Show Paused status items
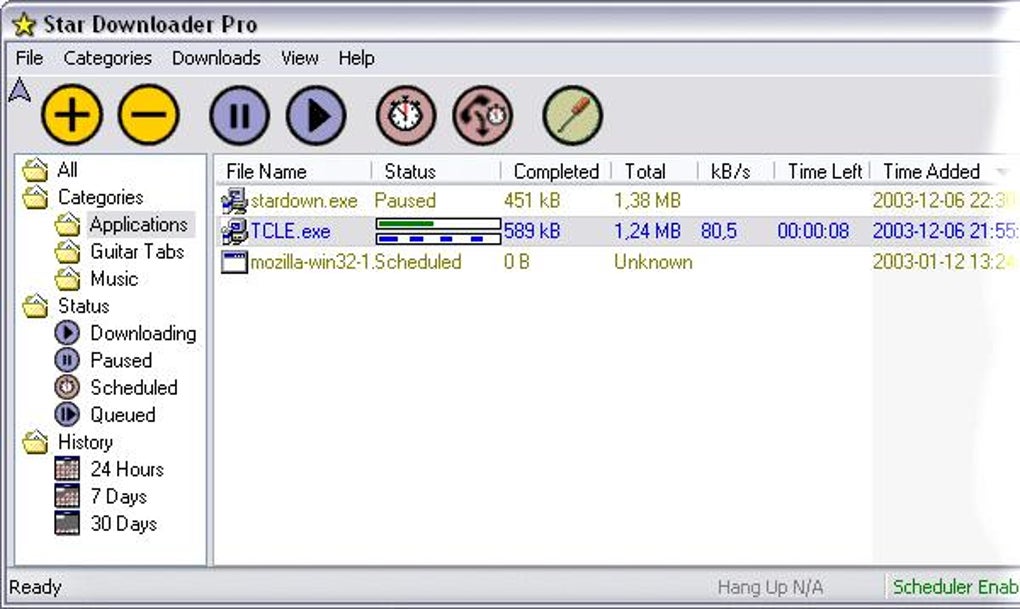Image resolution: width=1020 pixels, height=609 pixels. tap(121, 360)
